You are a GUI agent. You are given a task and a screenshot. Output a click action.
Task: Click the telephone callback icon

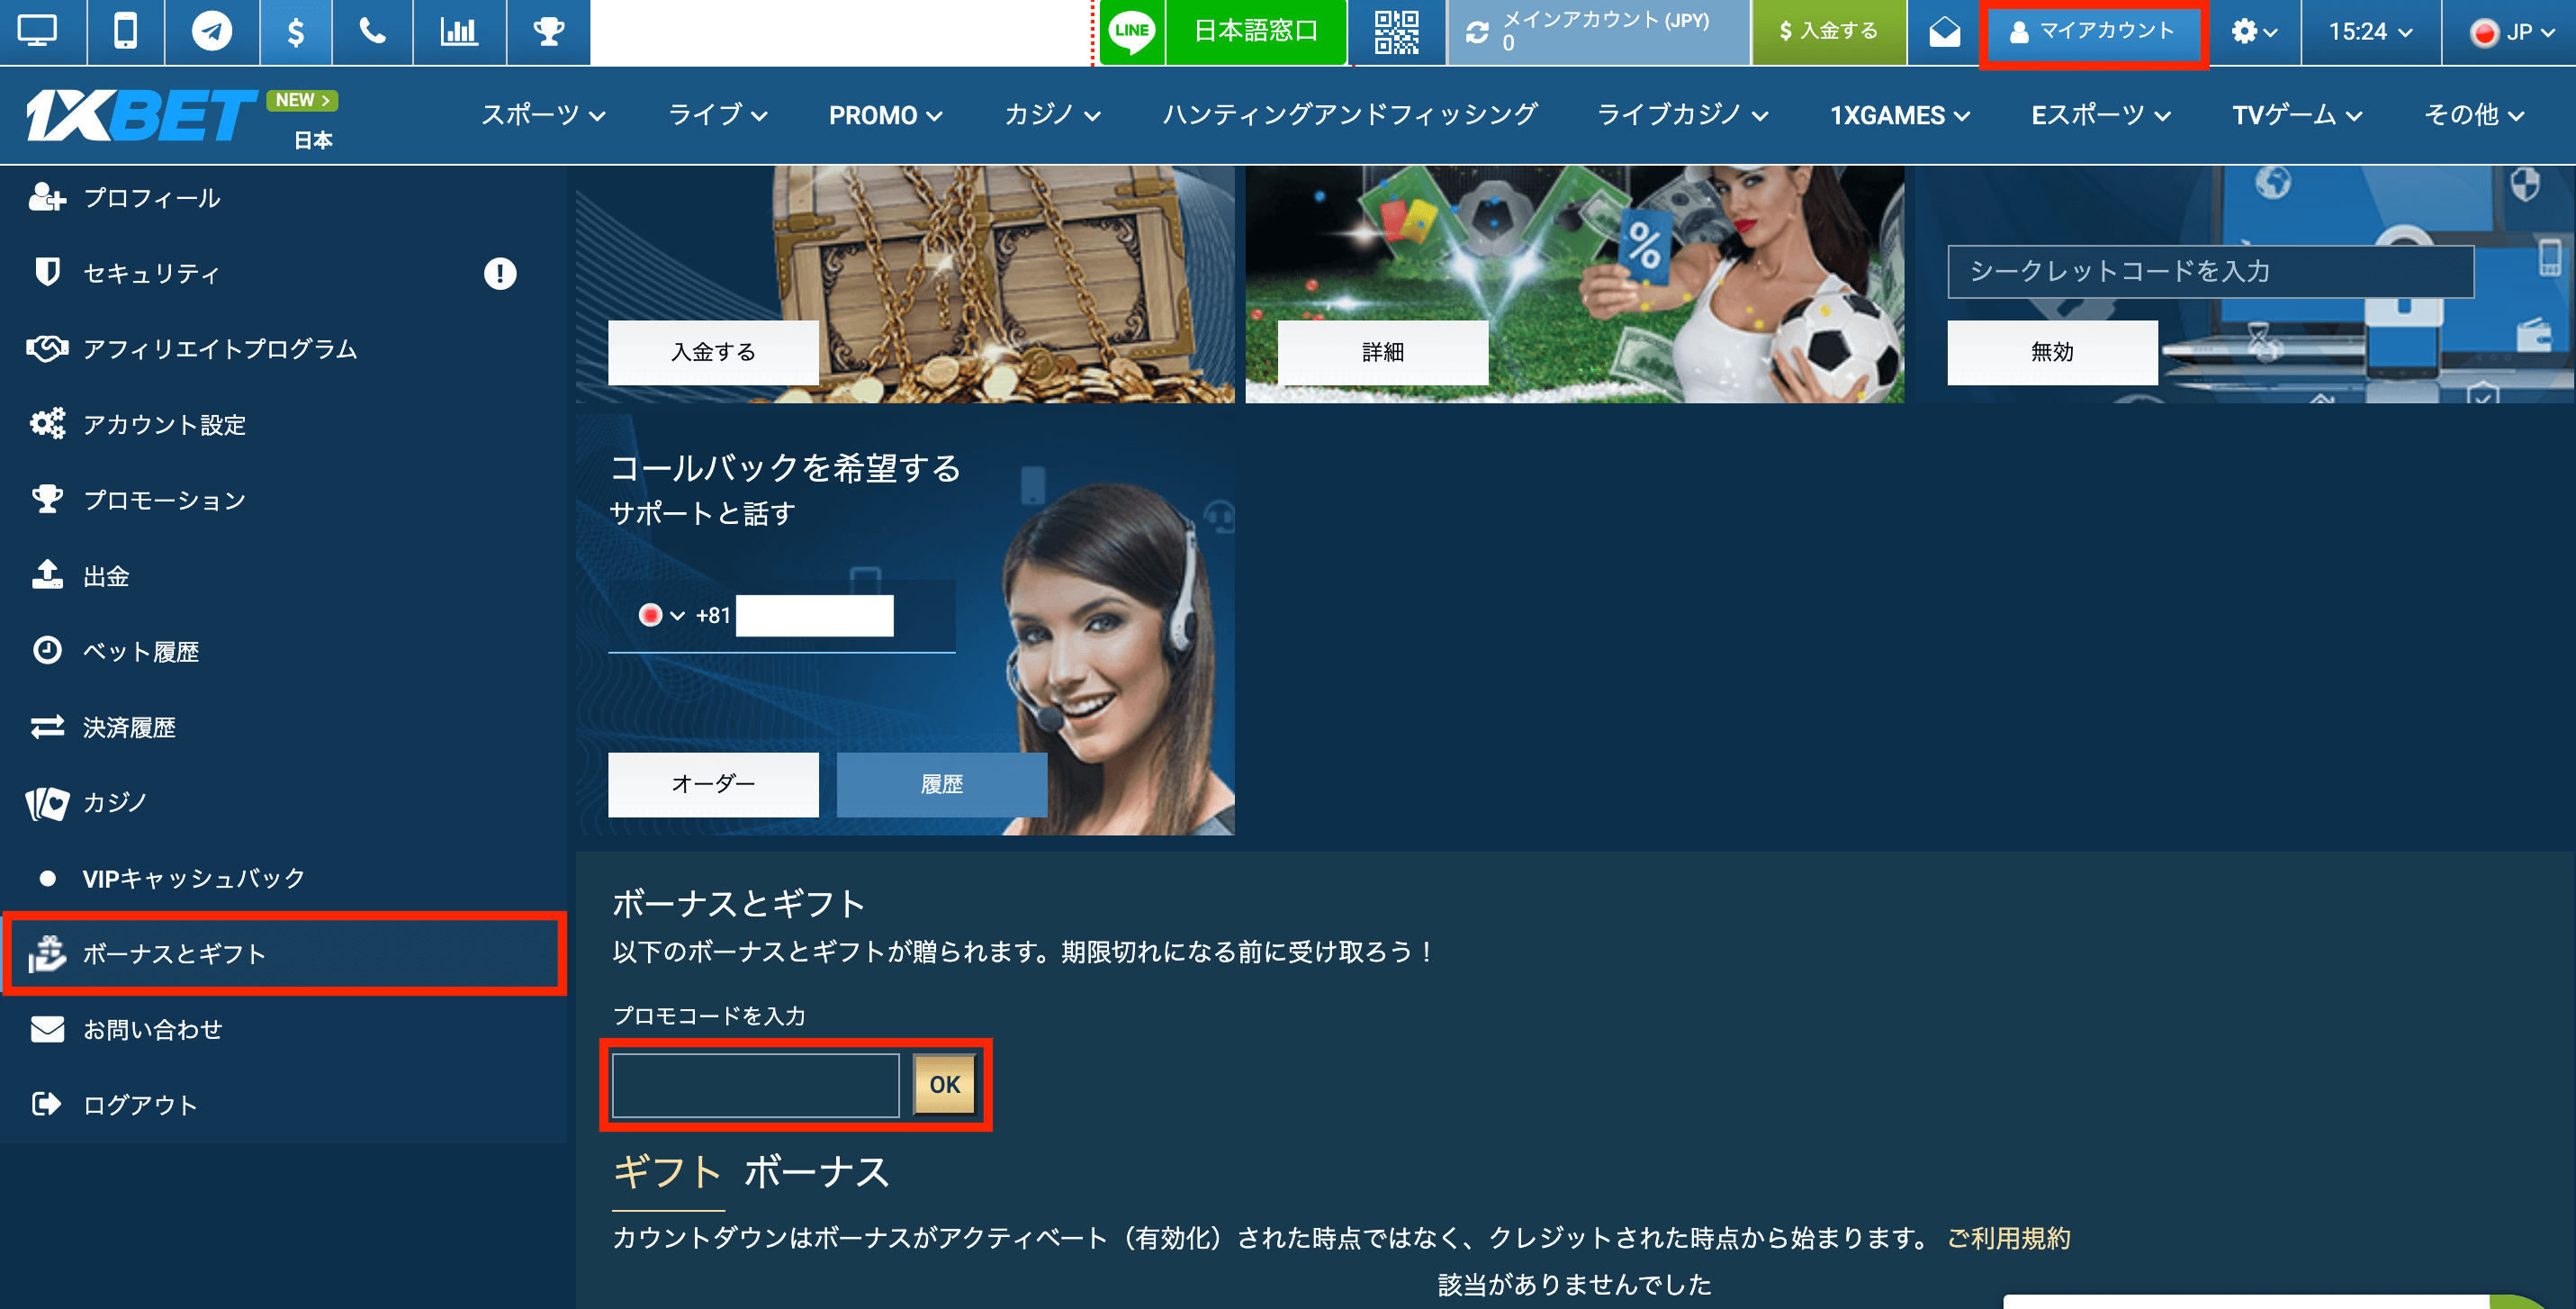(x=372, y=31)
